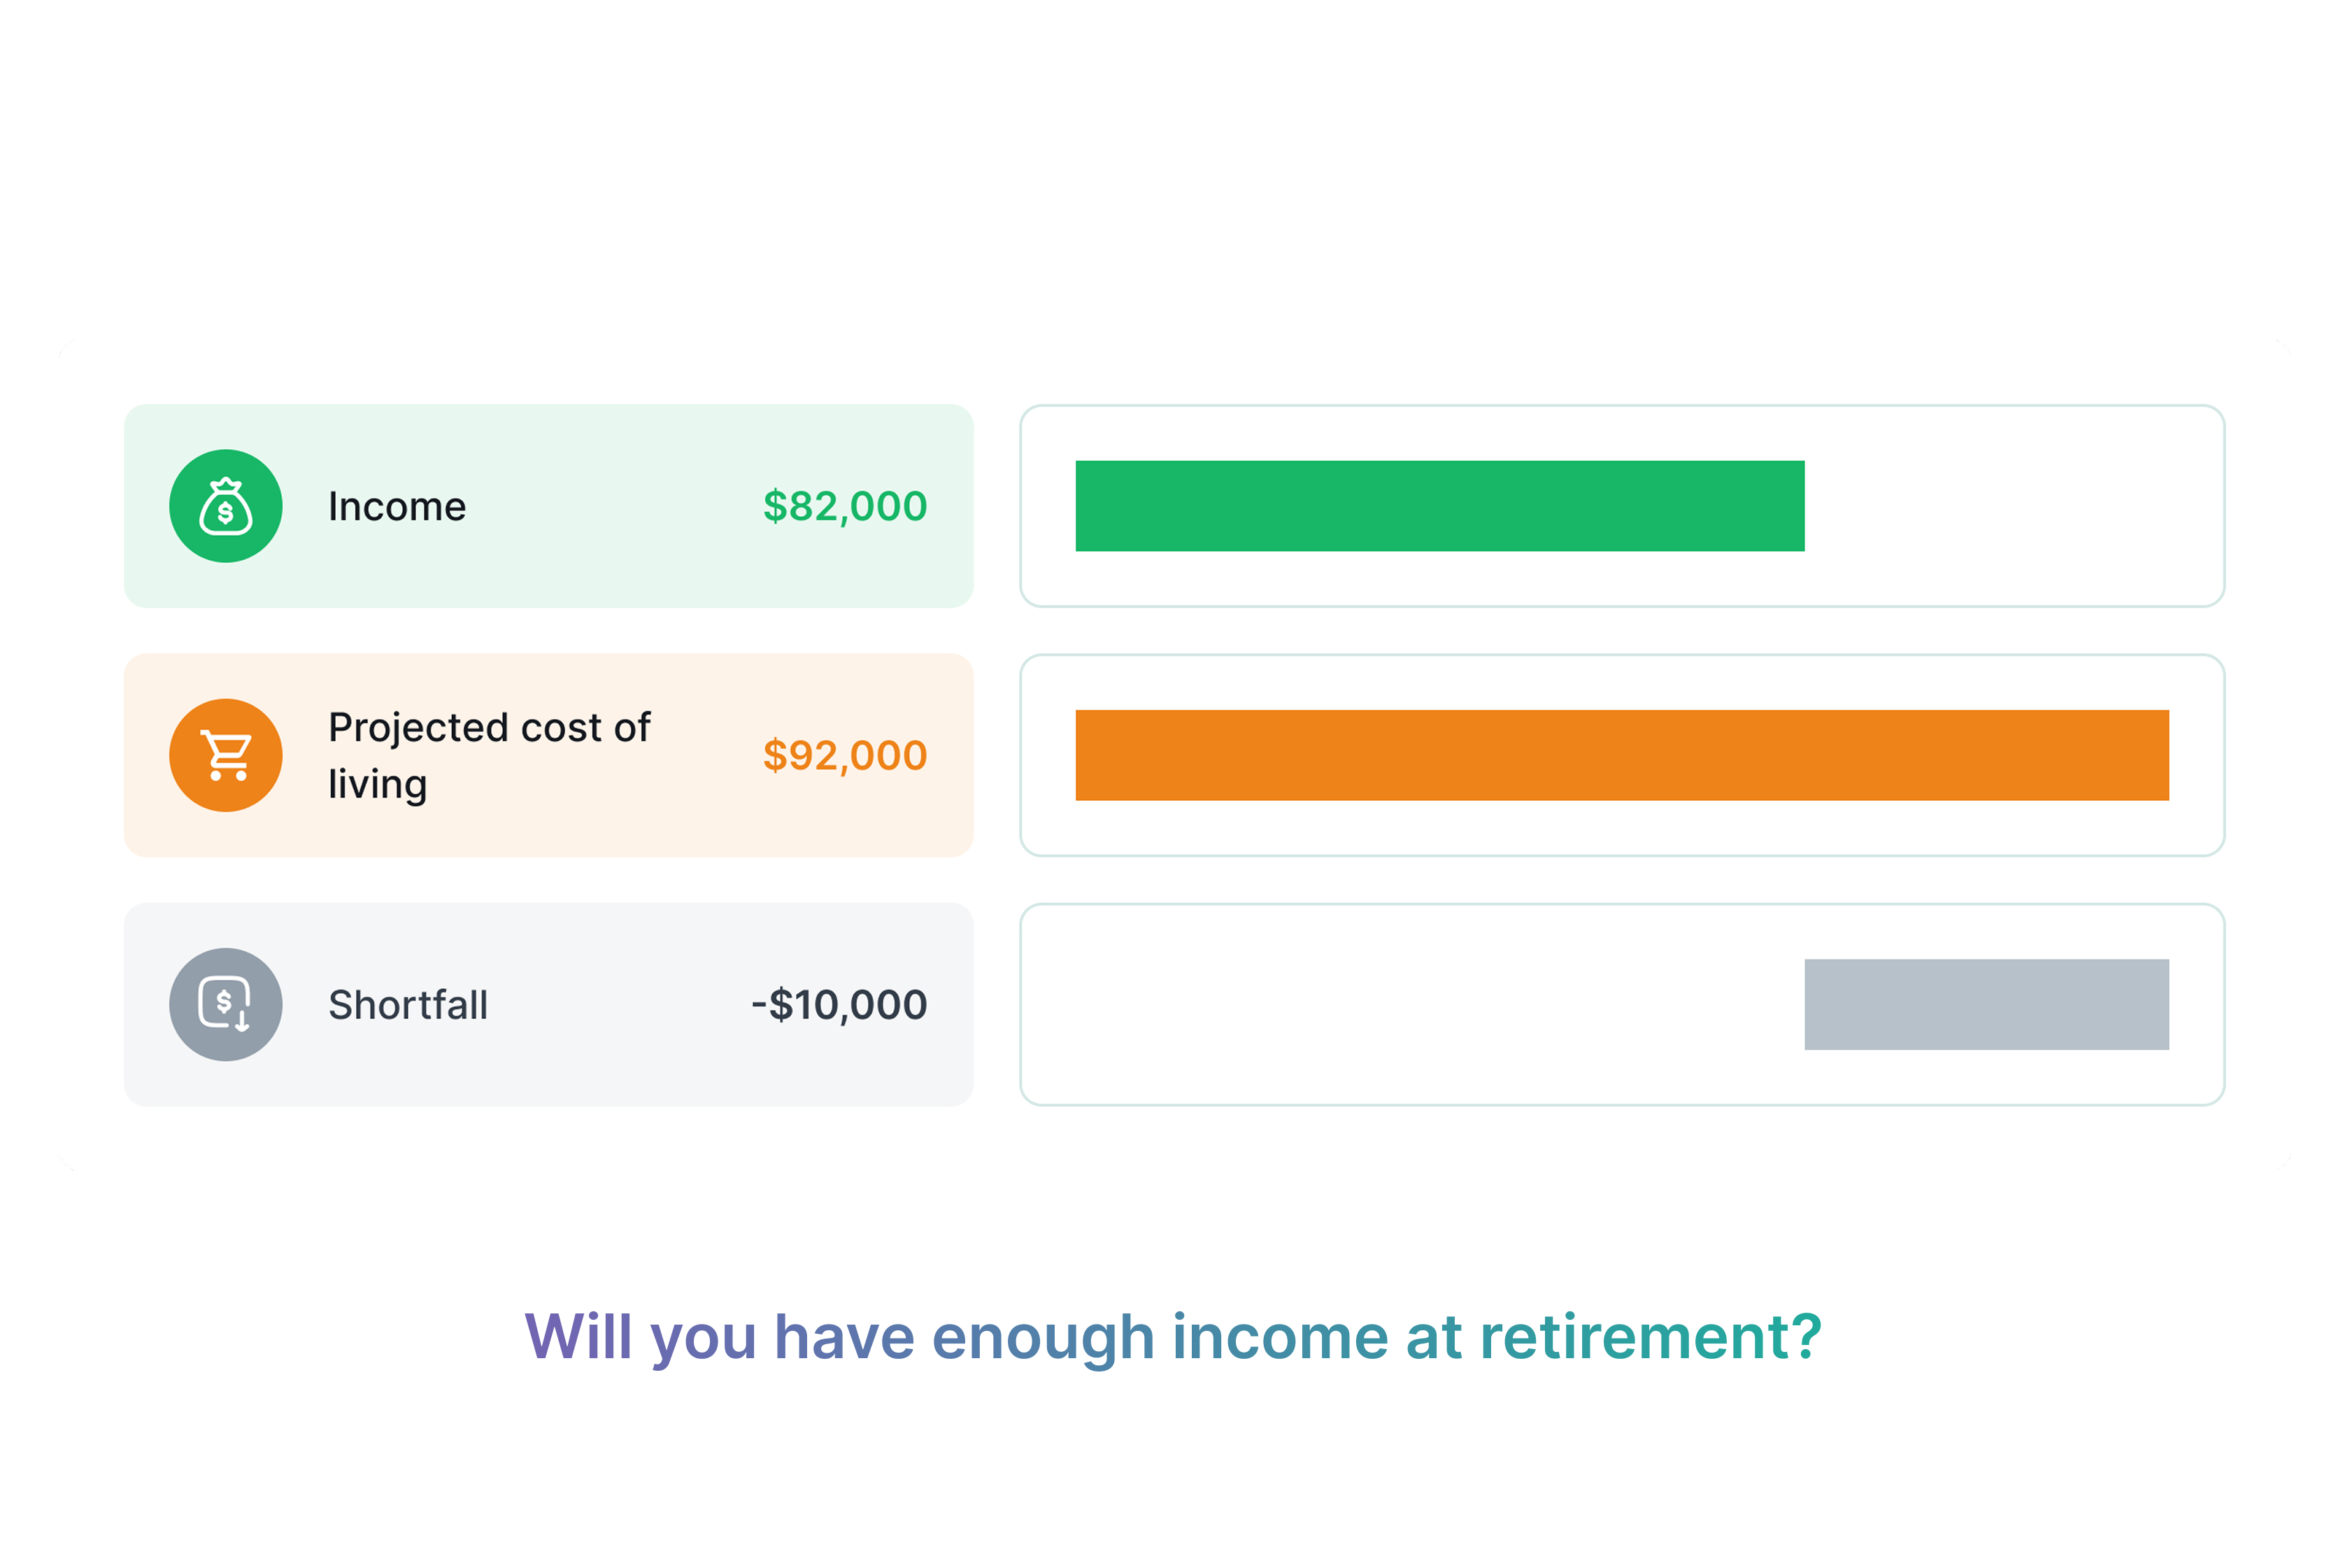Click the Shortfall label text
2350x1568 pixels.
pyautogui.click(x=408, y=1005)
